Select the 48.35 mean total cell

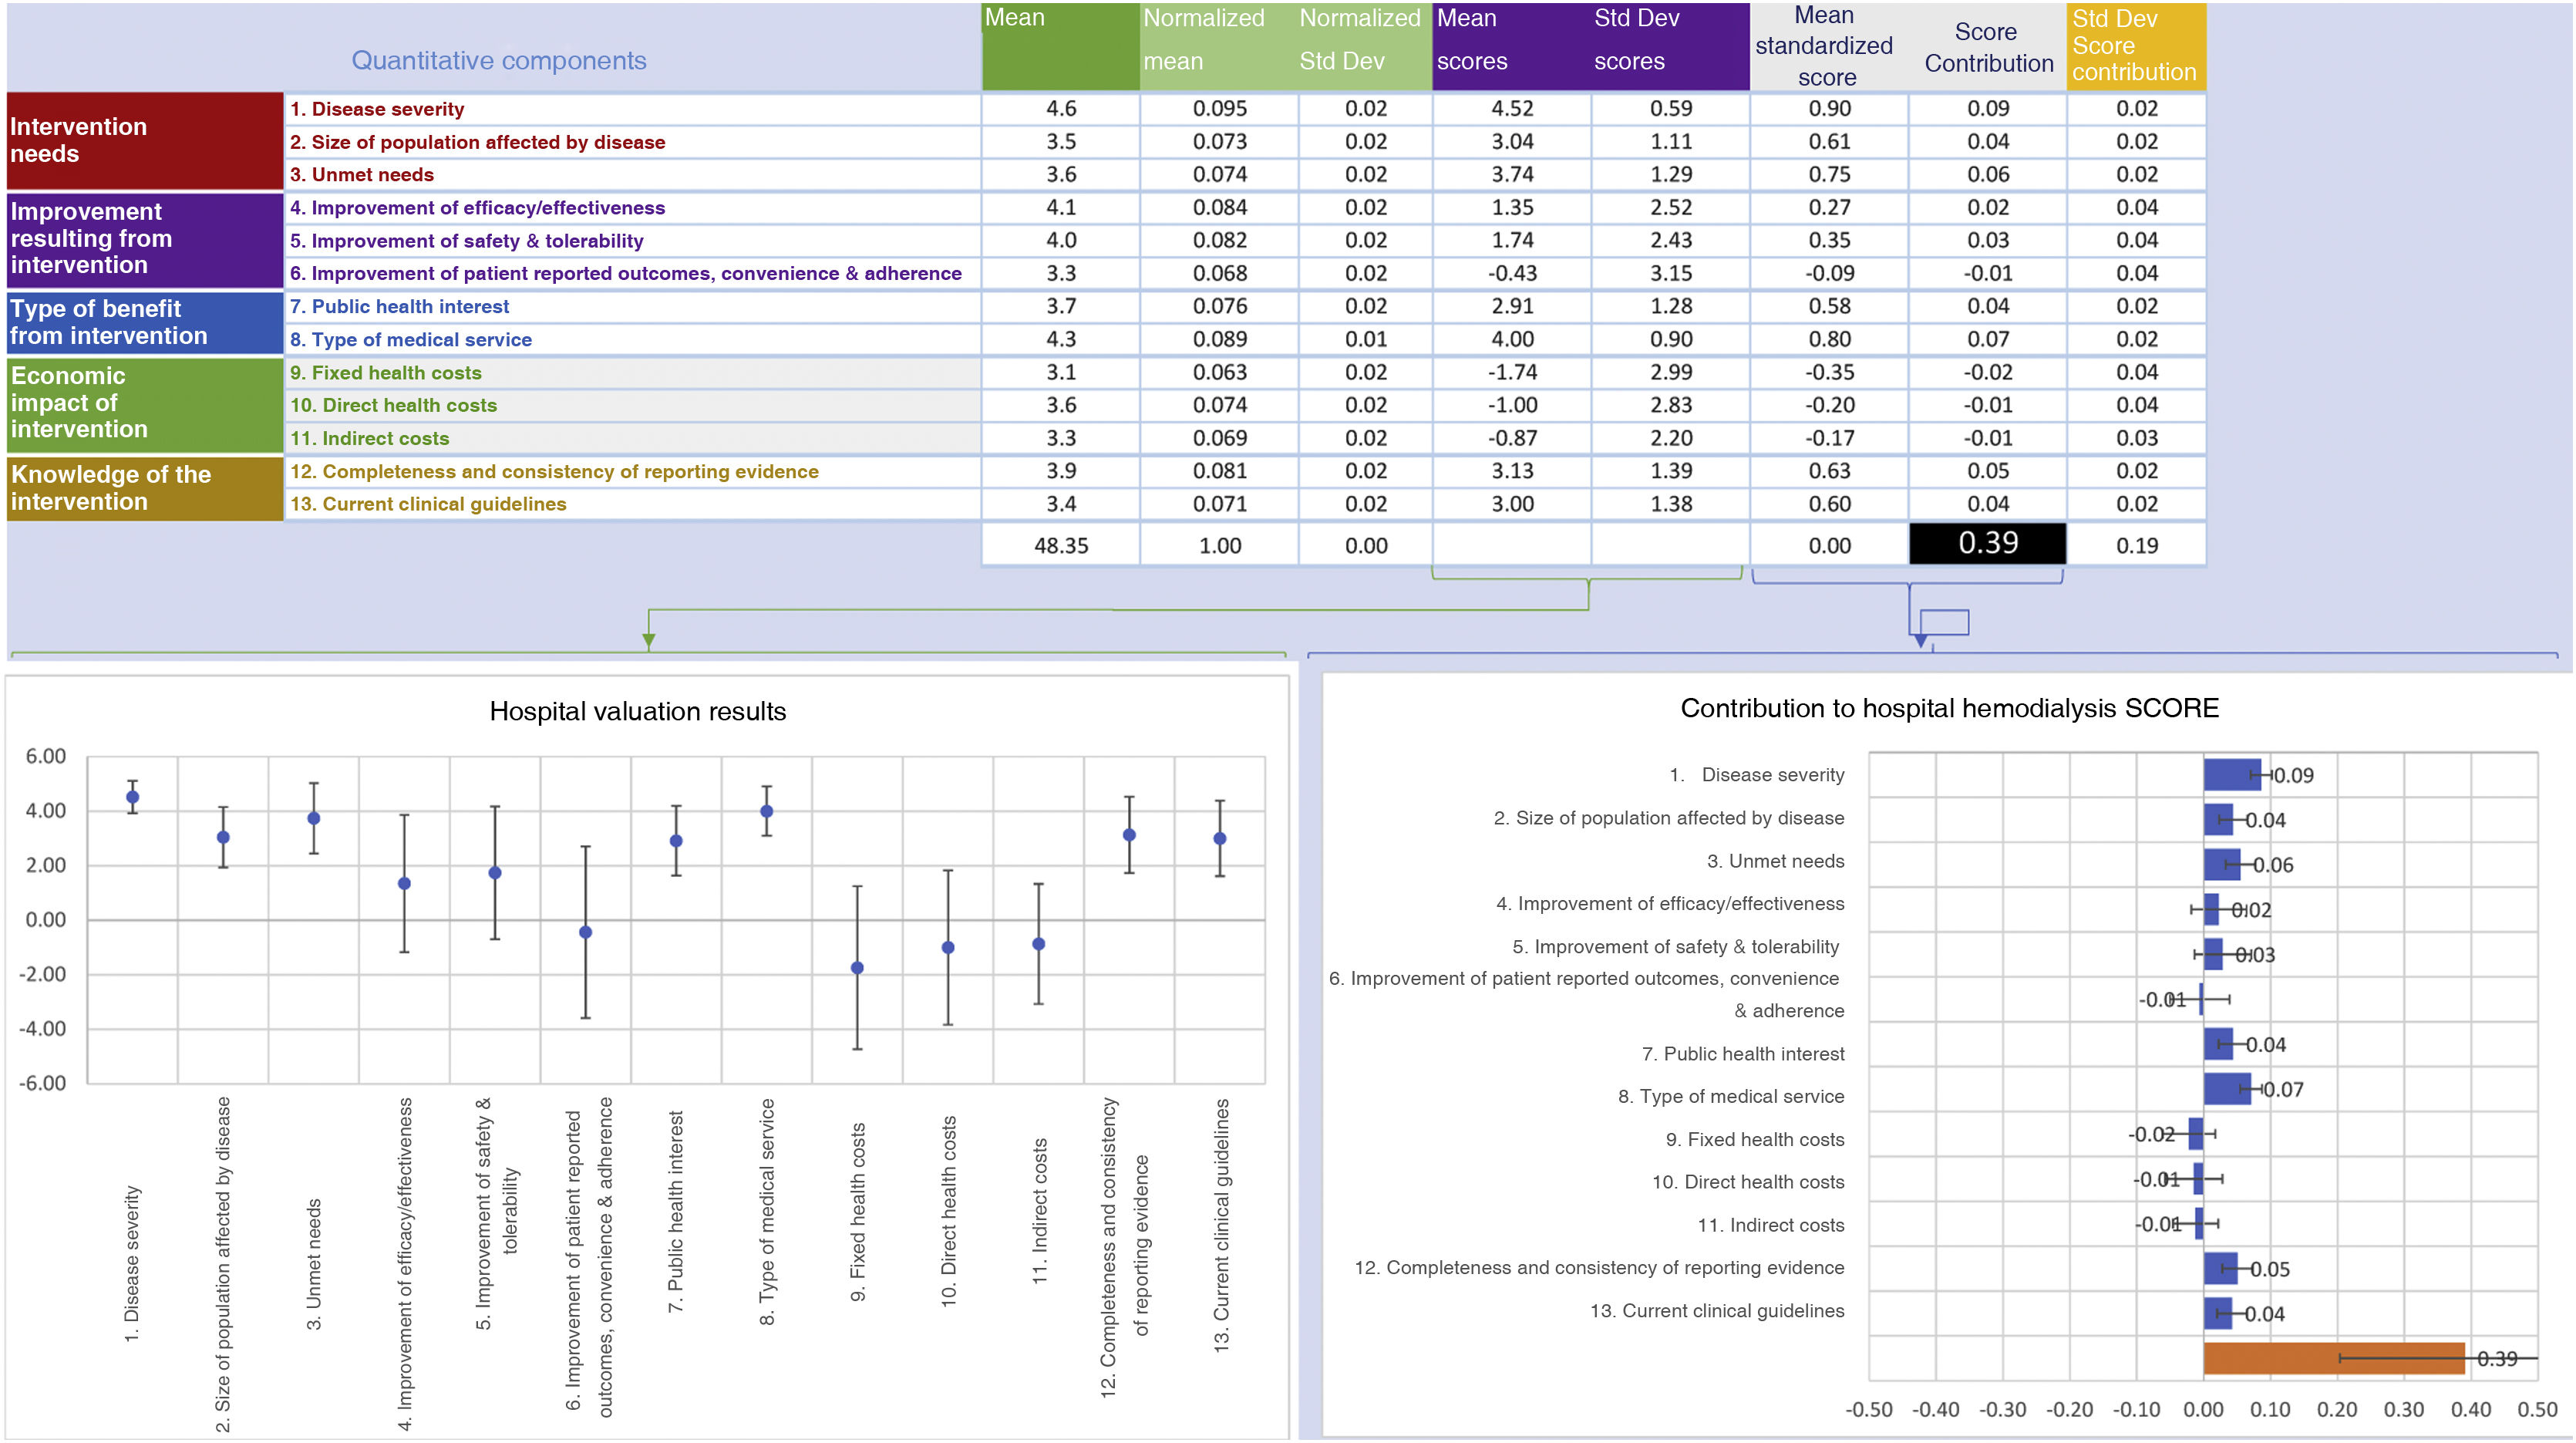(x=1060, y=546)
